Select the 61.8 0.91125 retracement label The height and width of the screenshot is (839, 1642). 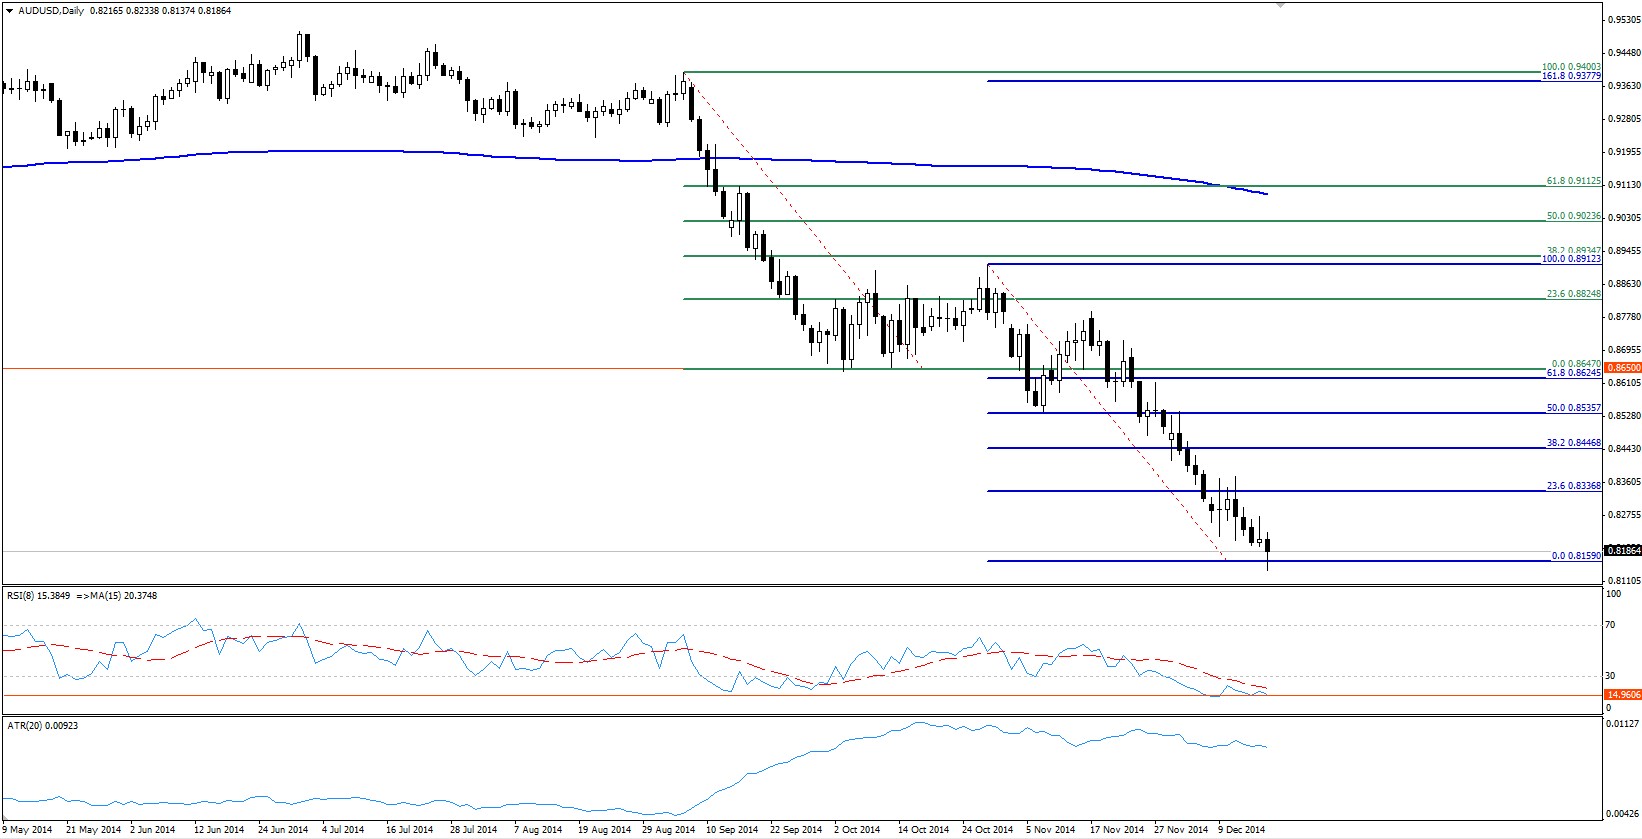(x=1573, y=182)
